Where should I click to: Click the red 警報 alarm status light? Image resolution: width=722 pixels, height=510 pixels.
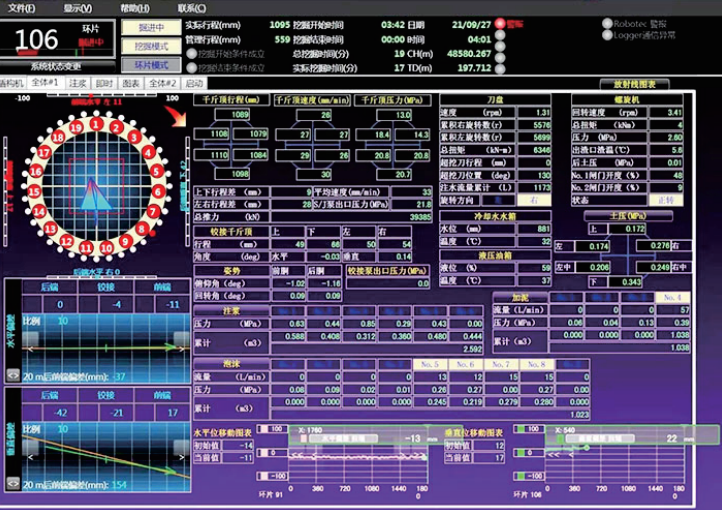pos(499,23)
